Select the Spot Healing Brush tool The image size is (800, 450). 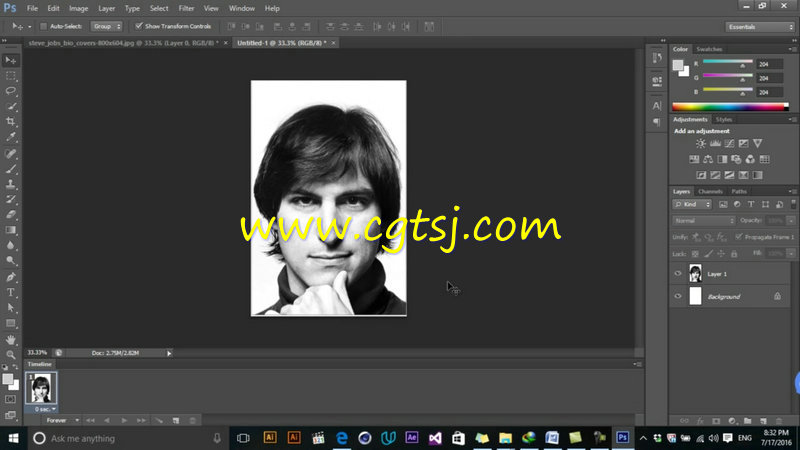point(11,154)
